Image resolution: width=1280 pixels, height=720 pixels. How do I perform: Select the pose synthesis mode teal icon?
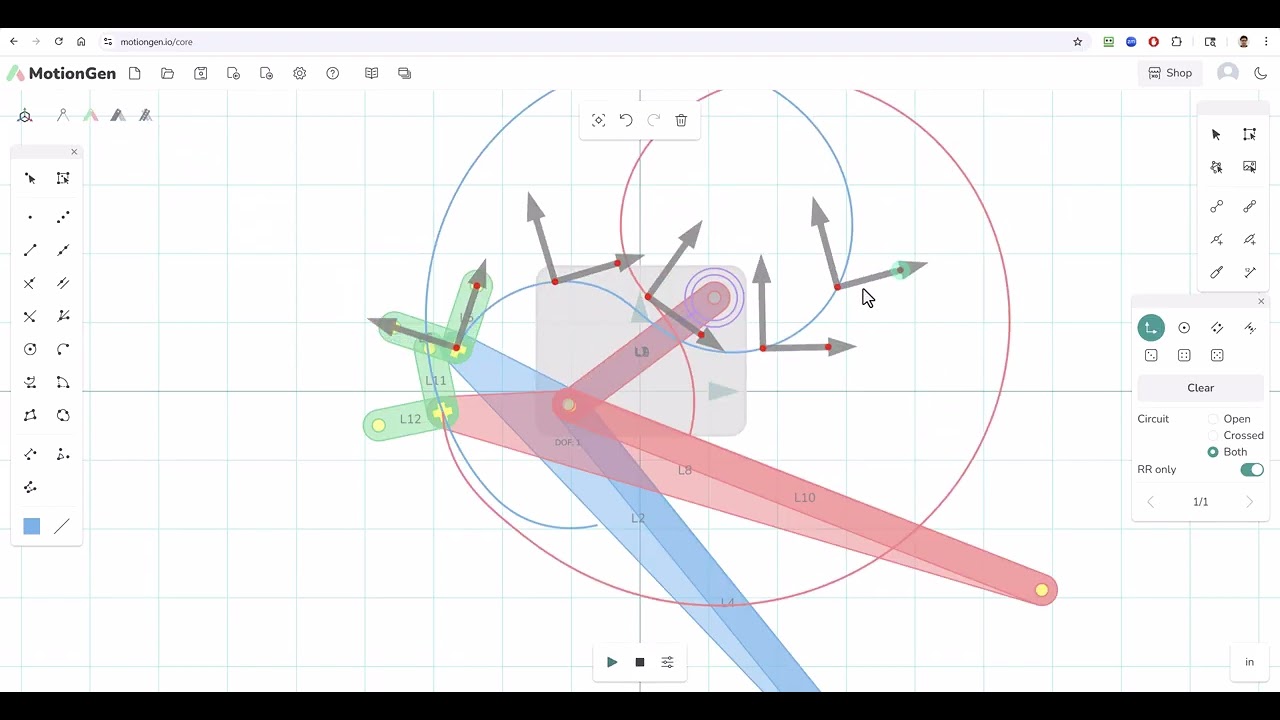tap(1151, 328)
